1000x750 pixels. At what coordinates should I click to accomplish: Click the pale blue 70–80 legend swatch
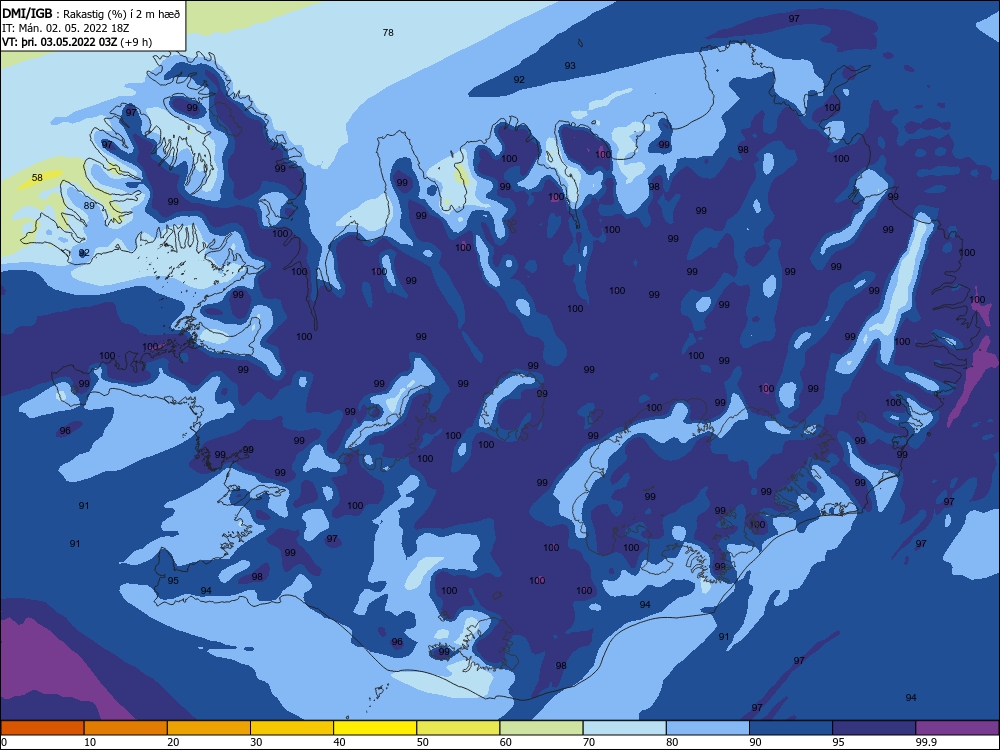click(624, 728)
